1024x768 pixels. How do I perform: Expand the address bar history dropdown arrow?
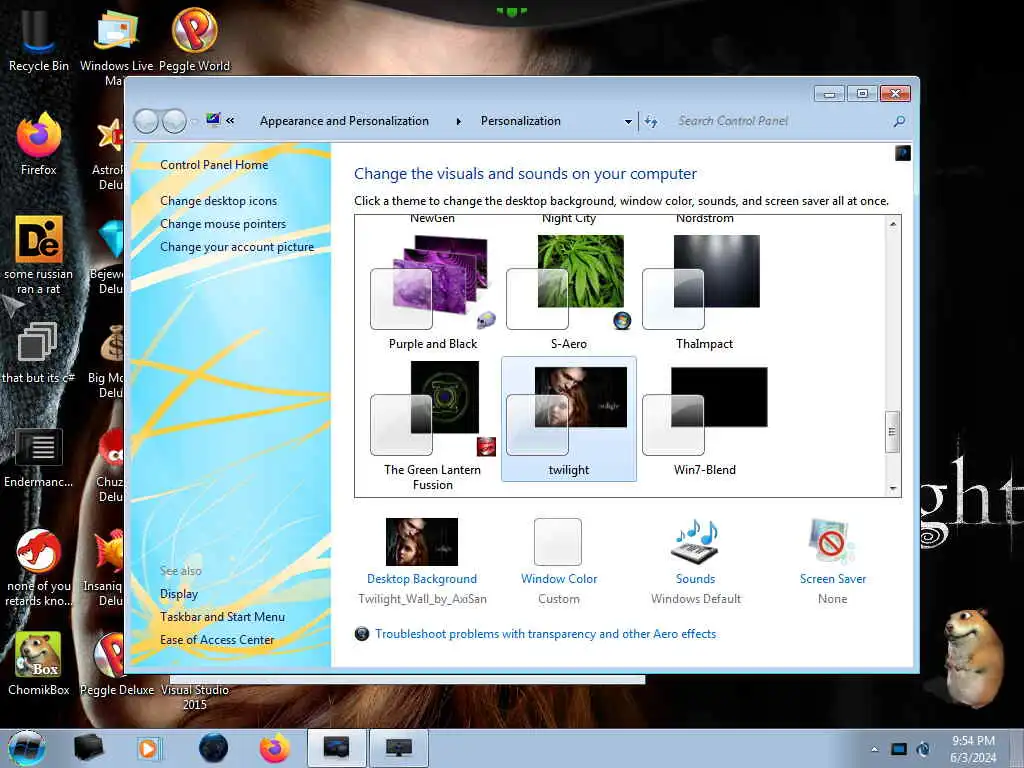click(628, 121)
